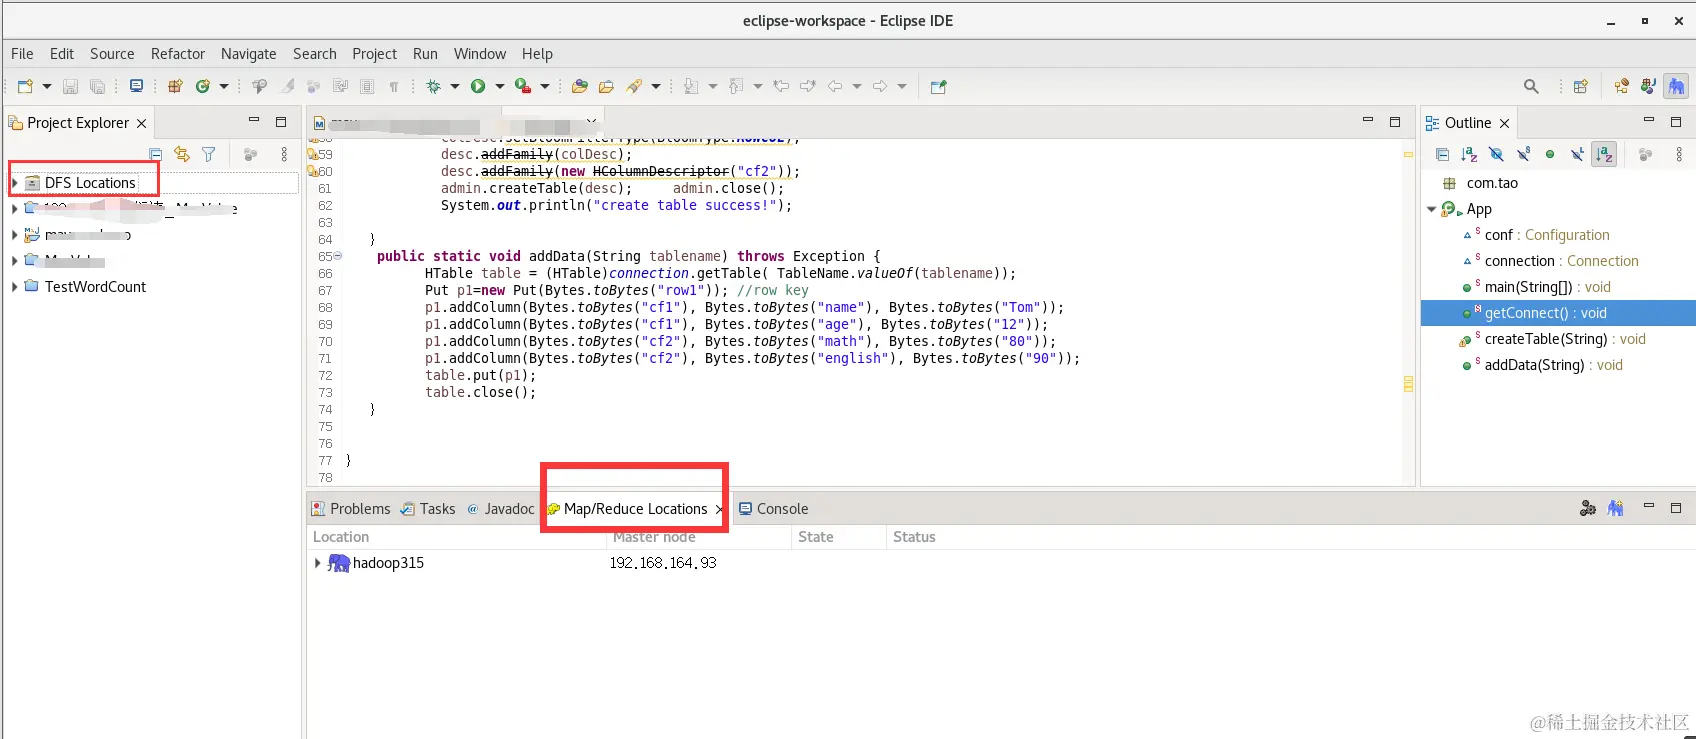The width and height of the screenshot is (1696, 739).
Task: Open the Refactor menu
Action: click(178, 54)
